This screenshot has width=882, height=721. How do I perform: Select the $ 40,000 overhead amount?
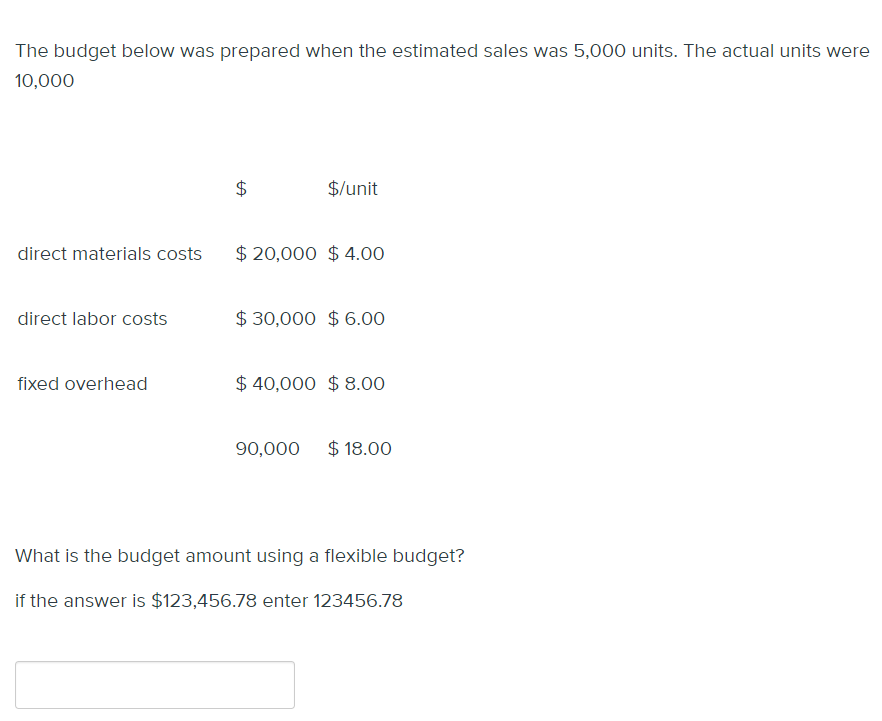(276, 384)
